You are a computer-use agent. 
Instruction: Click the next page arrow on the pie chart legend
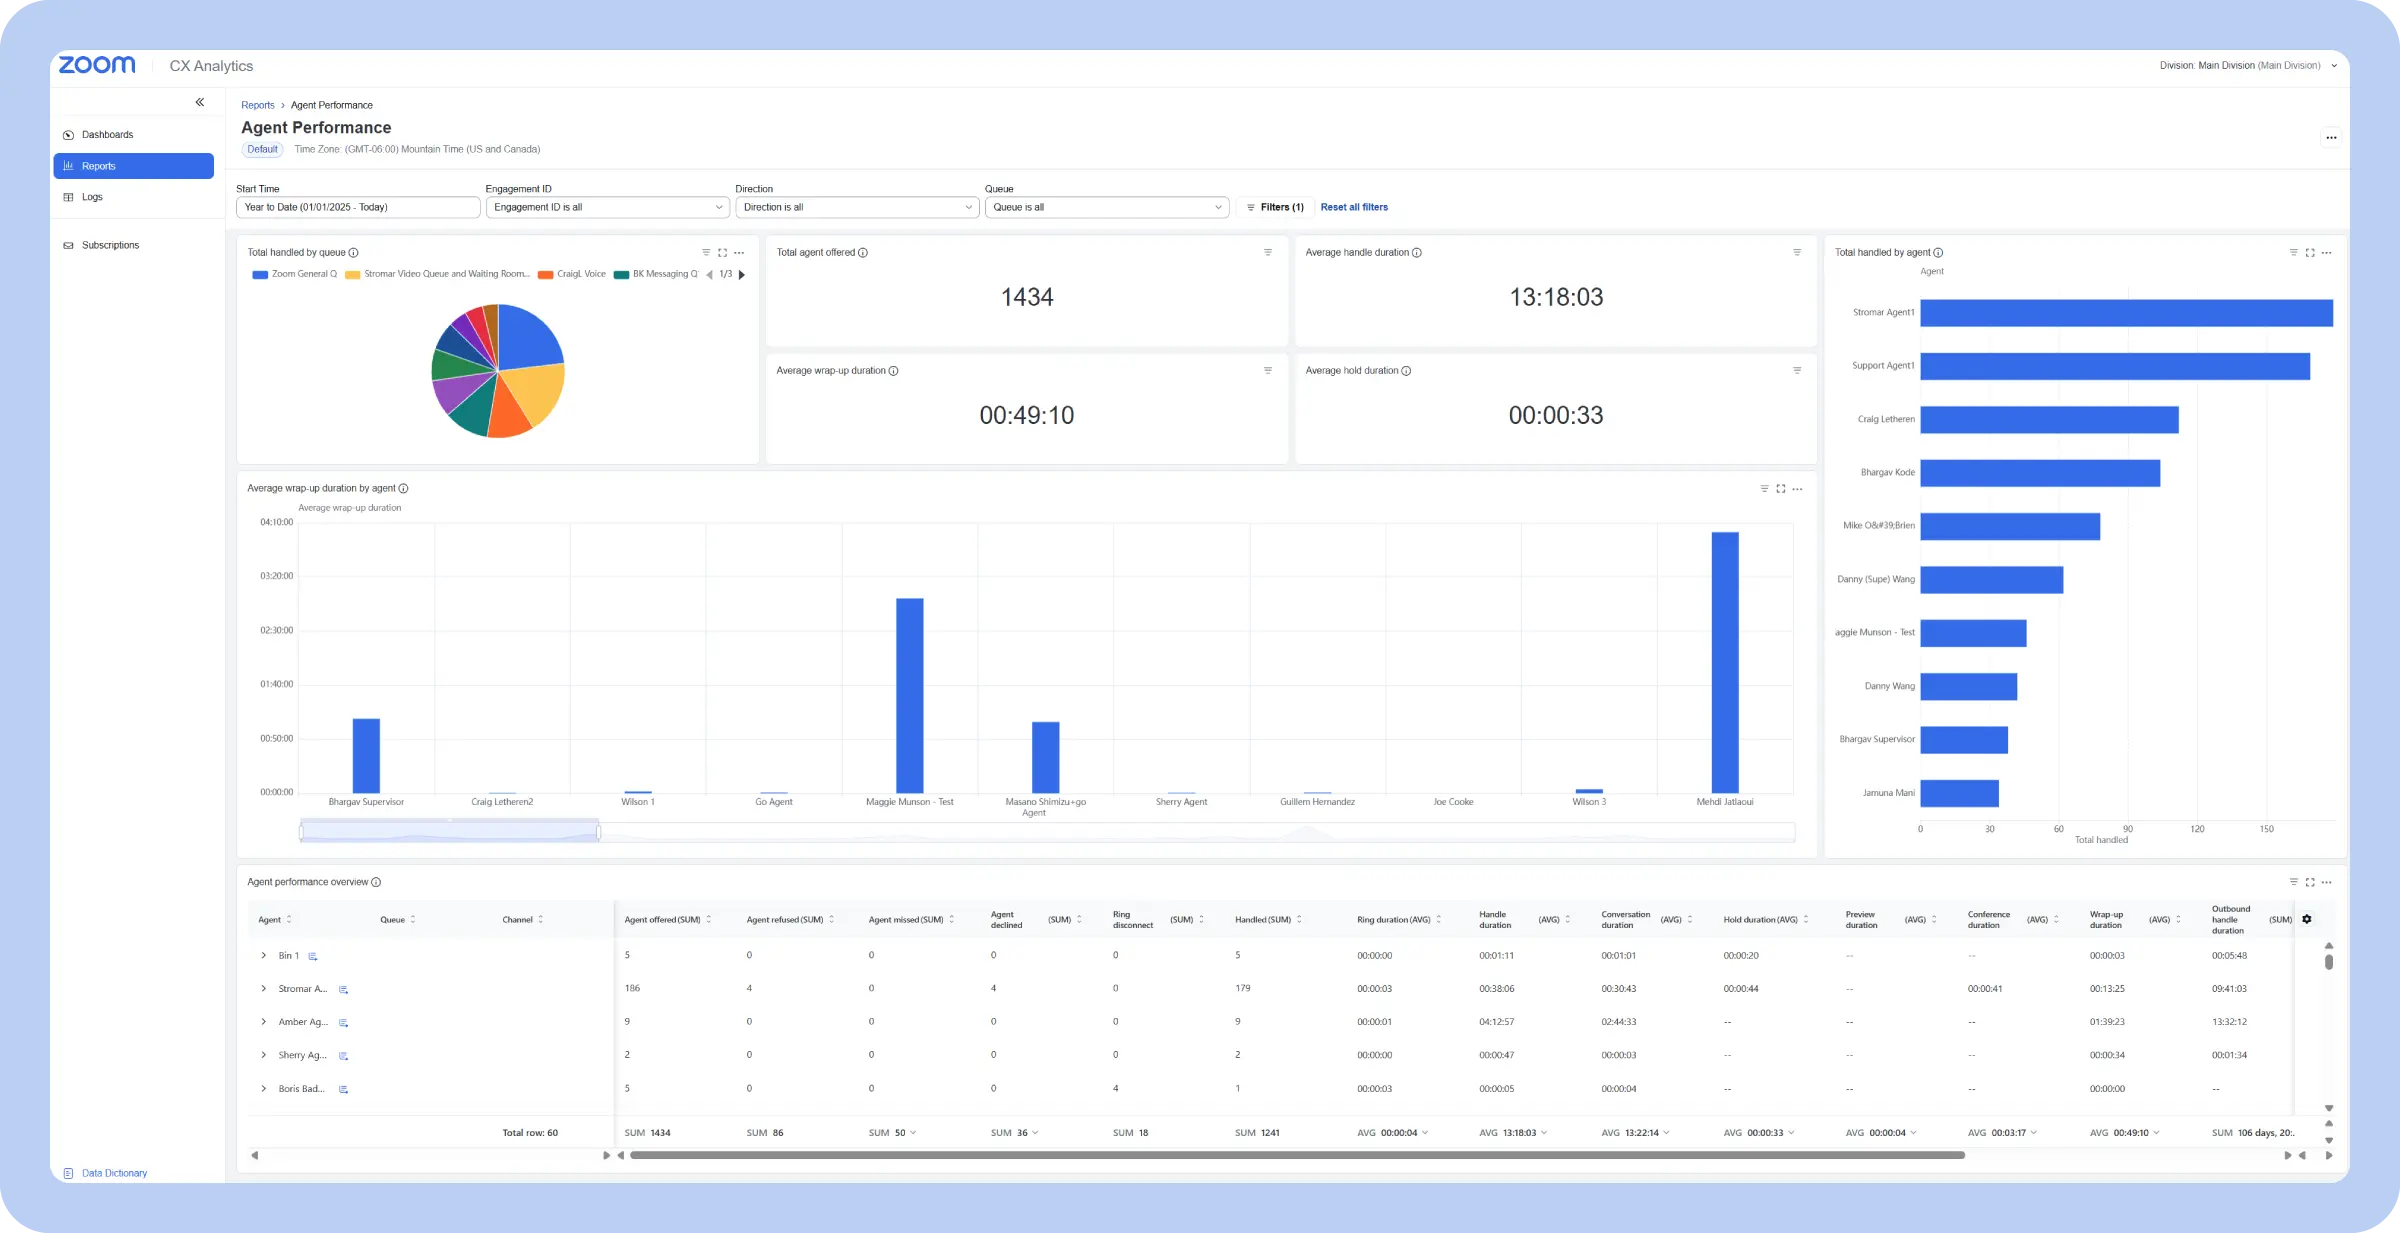point(741,274)
